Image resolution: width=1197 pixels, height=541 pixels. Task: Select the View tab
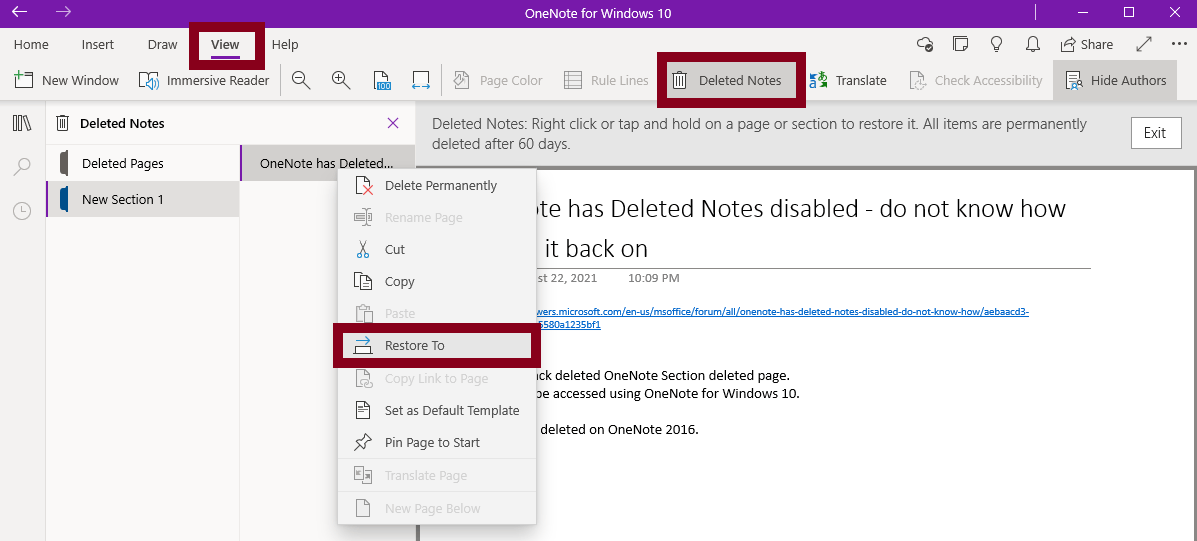coord(225,44)
